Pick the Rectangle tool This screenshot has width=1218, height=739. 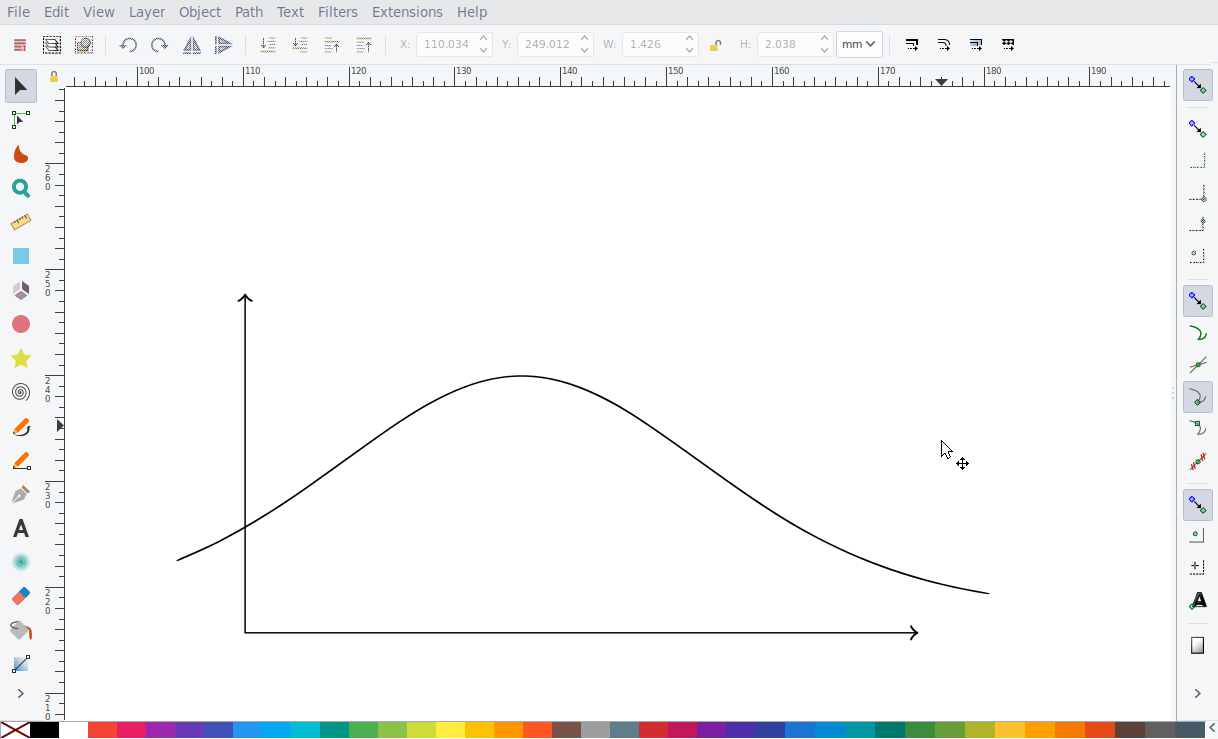point(20,256)
